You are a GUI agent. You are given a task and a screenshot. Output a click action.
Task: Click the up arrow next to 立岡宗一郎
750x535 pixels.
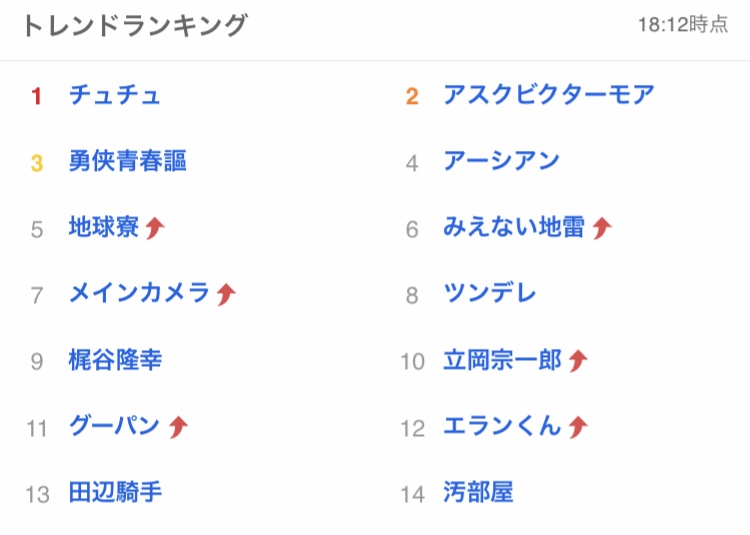[x=578, y=361]
